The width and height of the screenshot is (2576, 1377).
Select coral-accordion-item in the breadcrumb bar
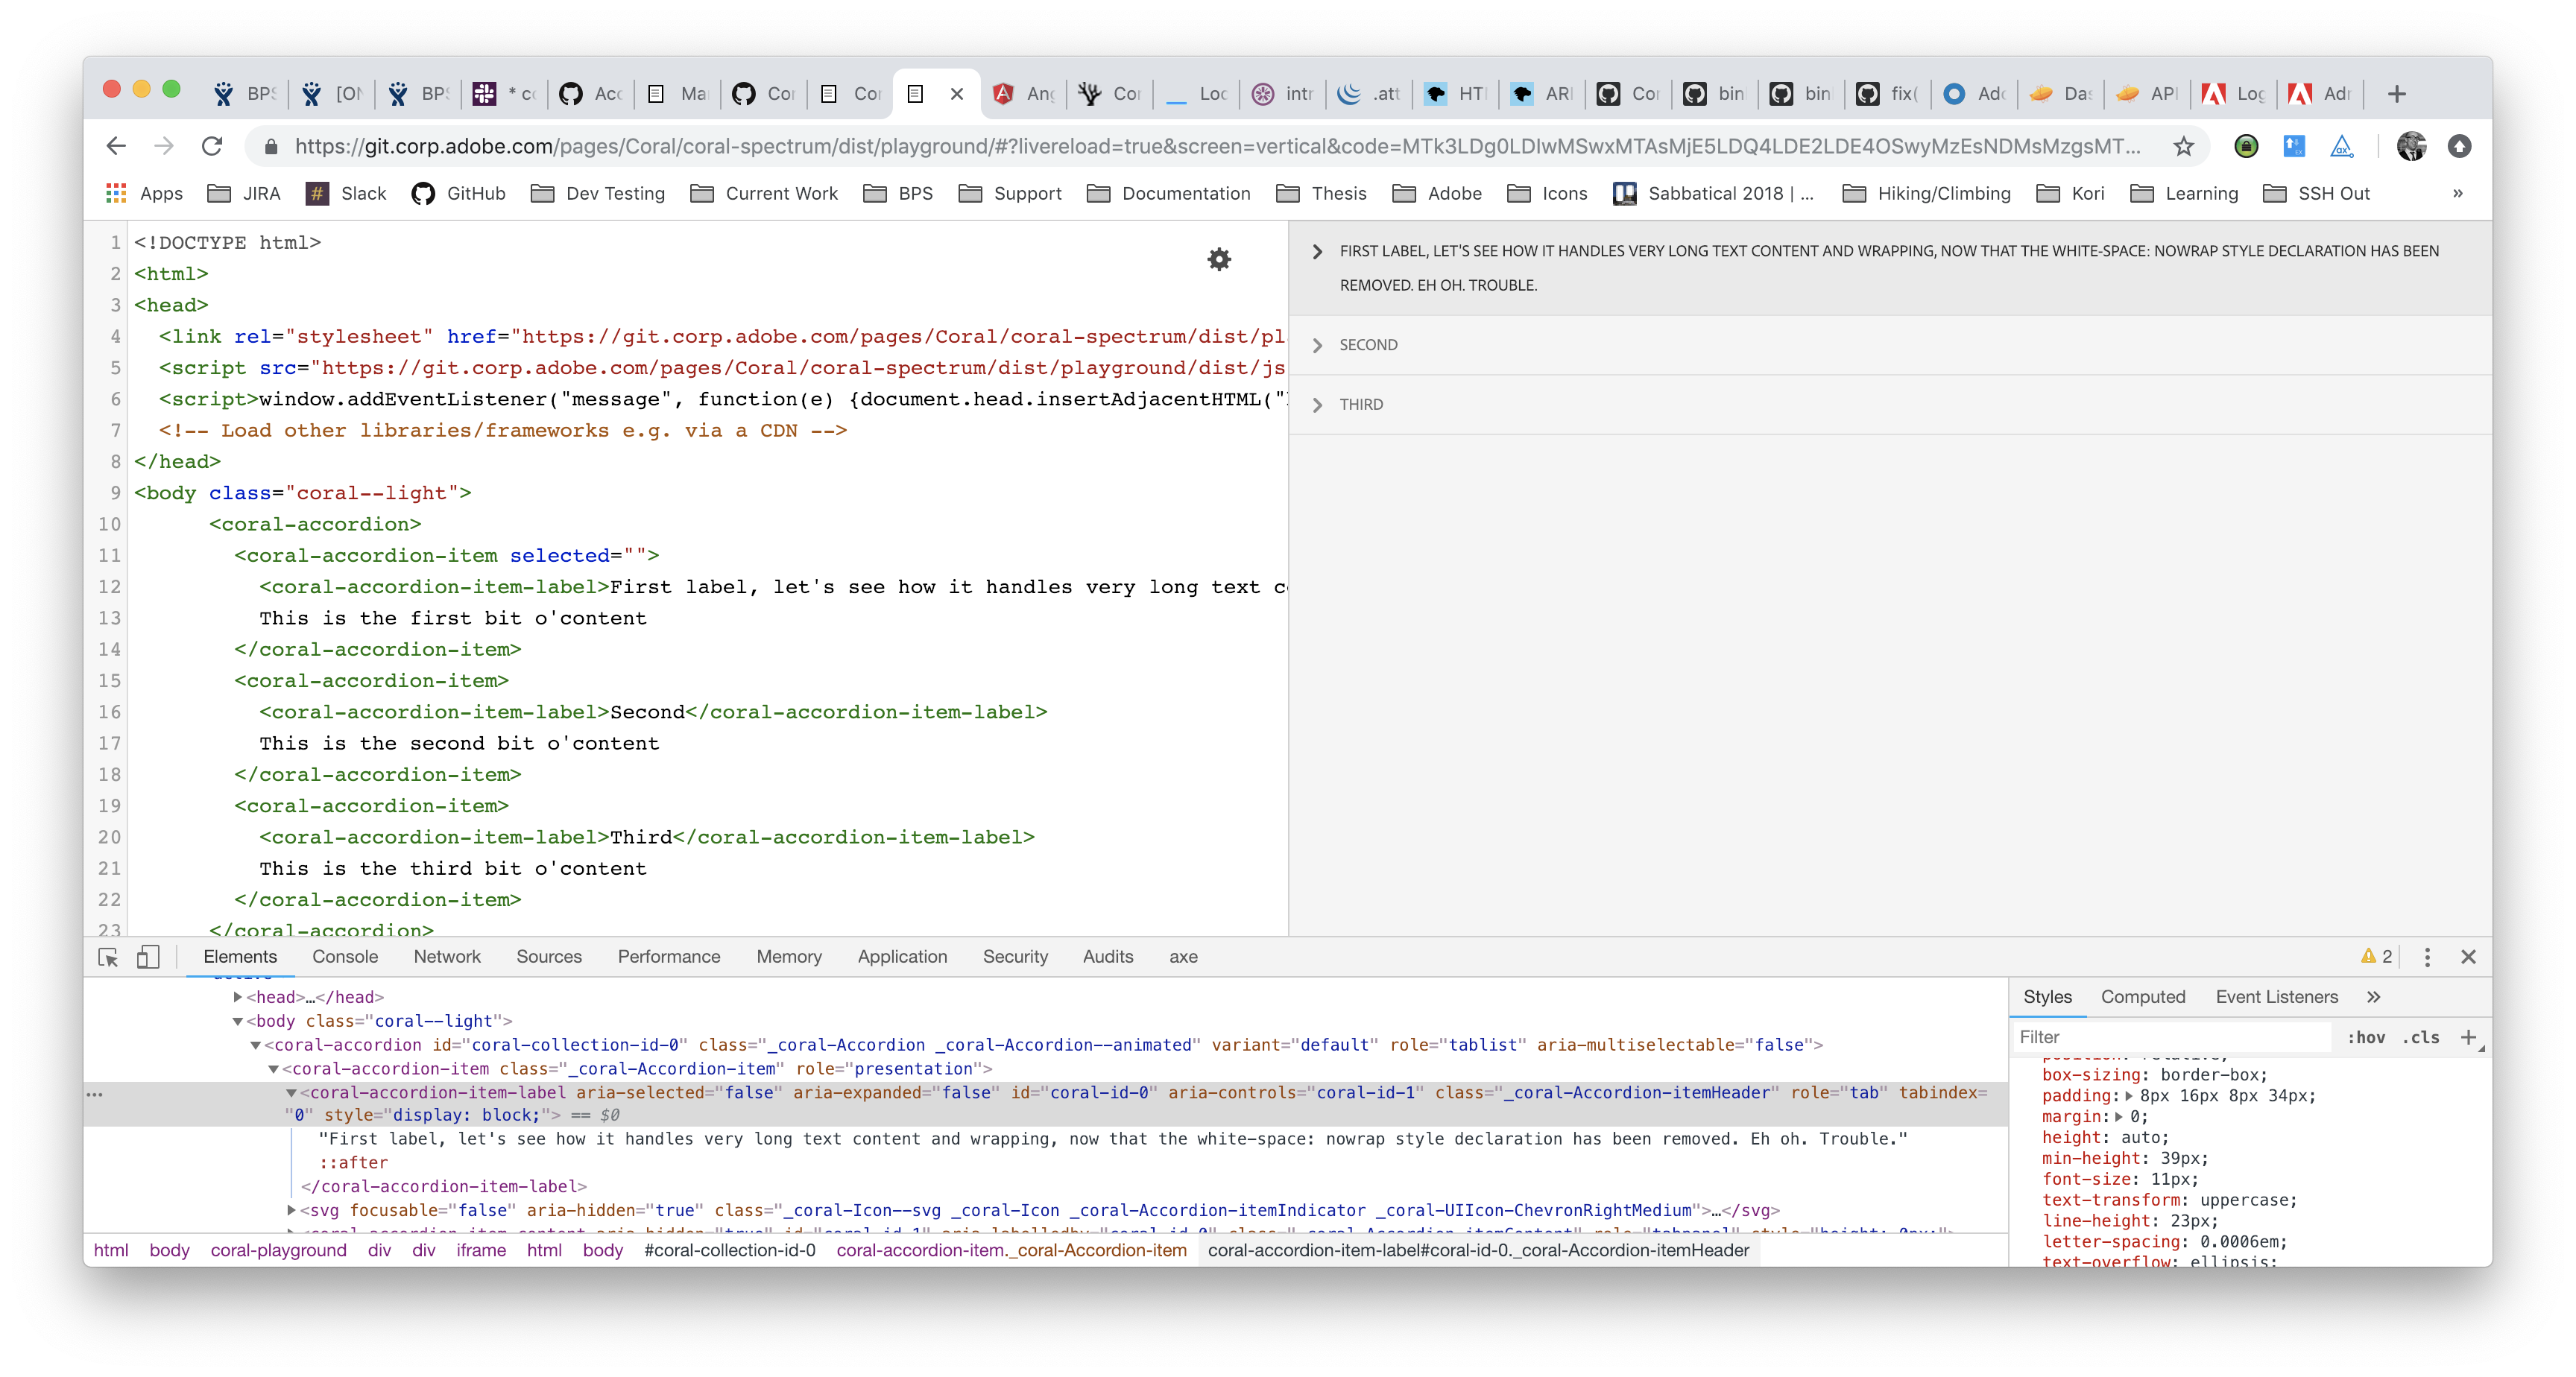[1011, 1250]
